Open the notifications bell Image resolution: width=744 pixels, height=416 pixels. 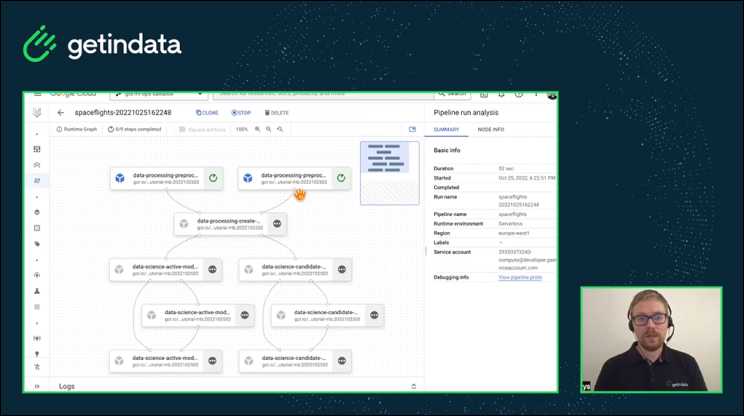(502, 95)
